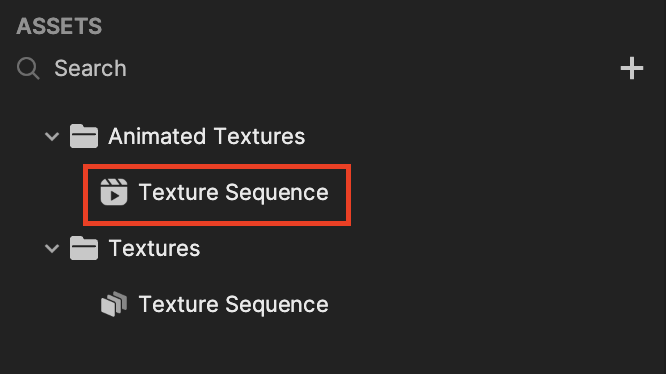Click the clapperboard animated sequence icon
The image size is (666, 374).
pyautogui.click(x=114, y=192)
